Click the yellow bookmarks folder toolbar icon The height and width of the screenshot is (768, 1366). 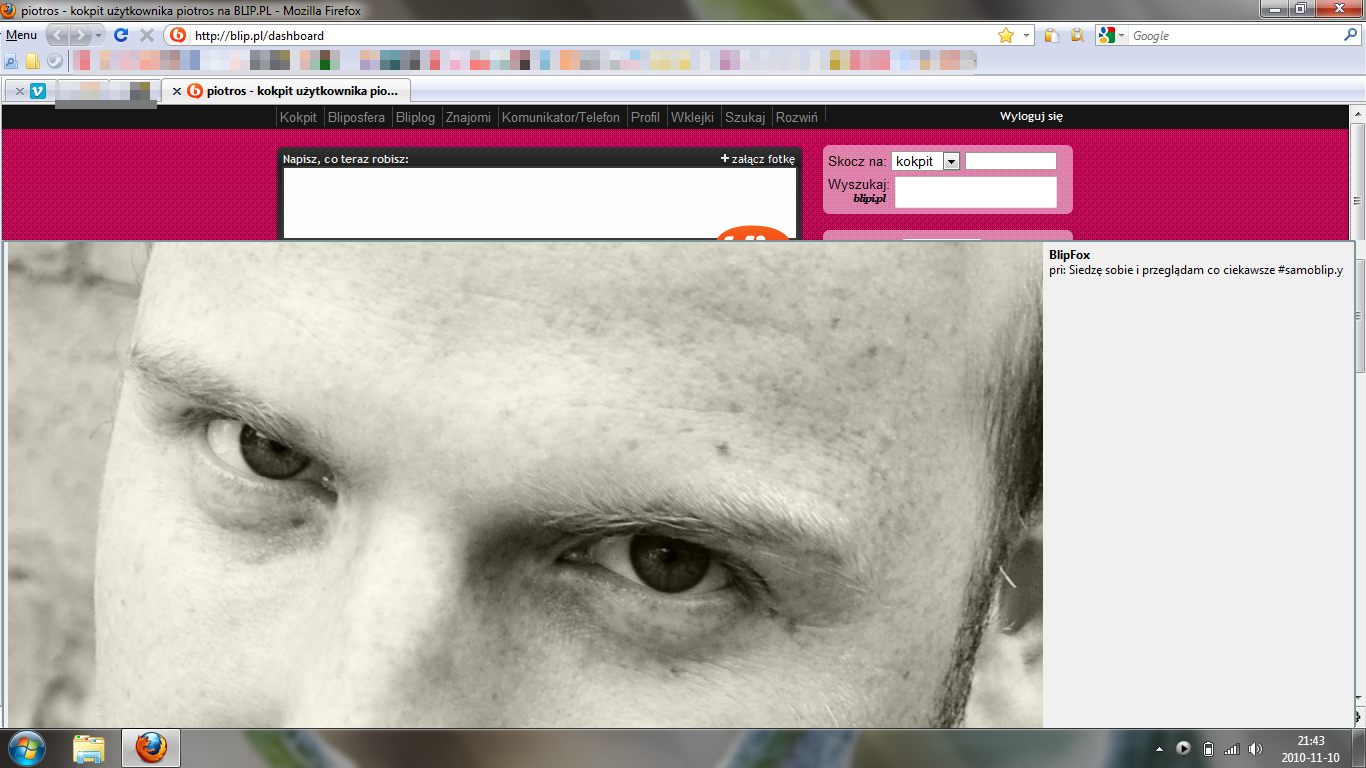[33, 61]
